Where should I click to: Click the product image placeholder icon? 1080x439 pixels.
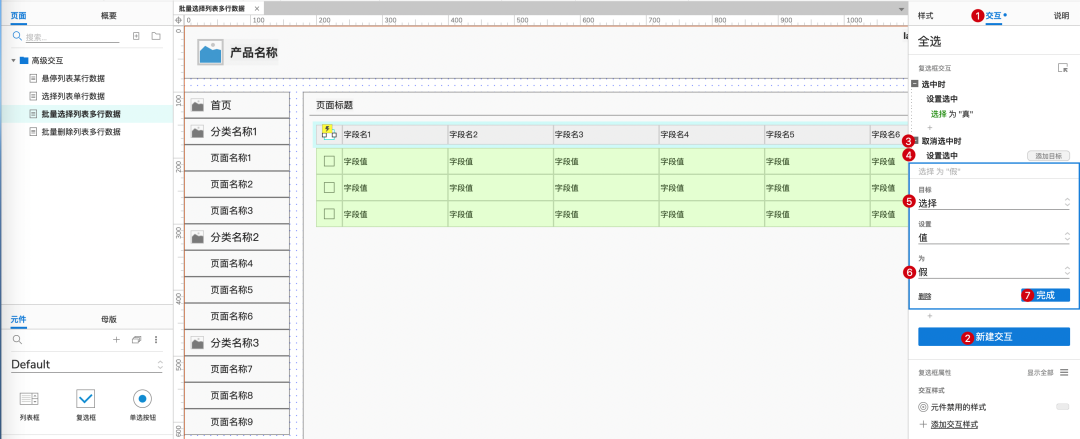coord(210,52)
